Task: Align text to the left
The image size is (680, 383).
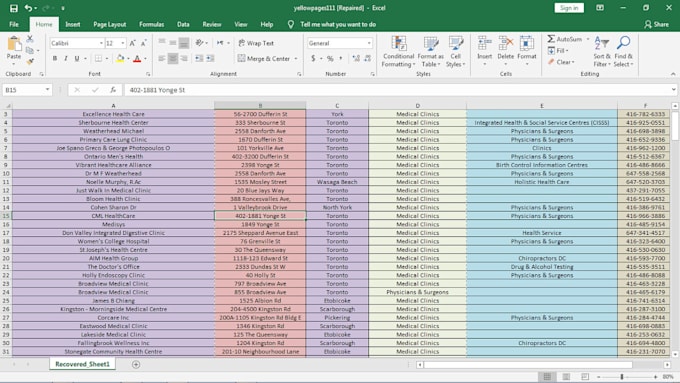Action: pyautogui.click(x=162, y=58)
